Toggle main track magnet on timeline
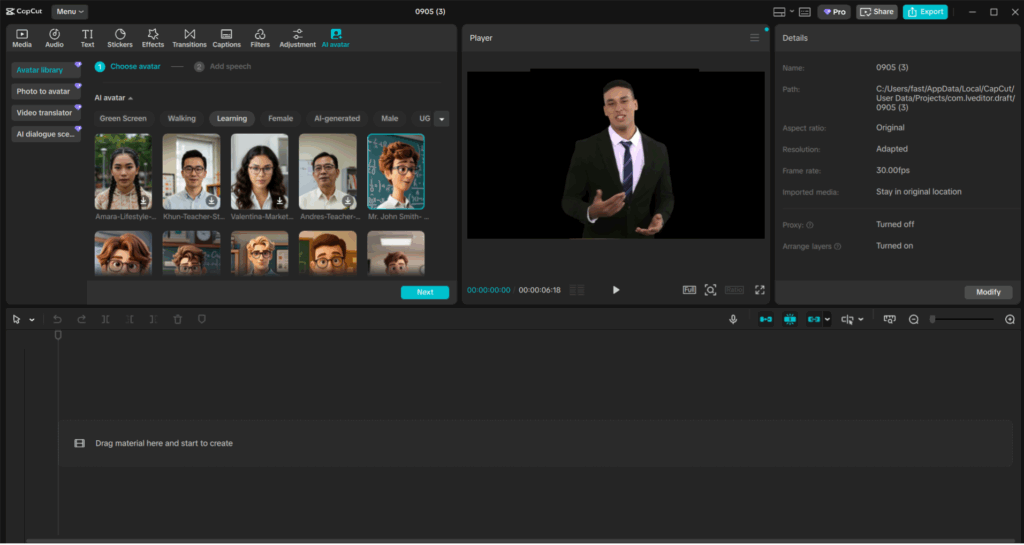The height and width of the screenshot is (545, 1024). pyautogui.click(x=766, y=319)
